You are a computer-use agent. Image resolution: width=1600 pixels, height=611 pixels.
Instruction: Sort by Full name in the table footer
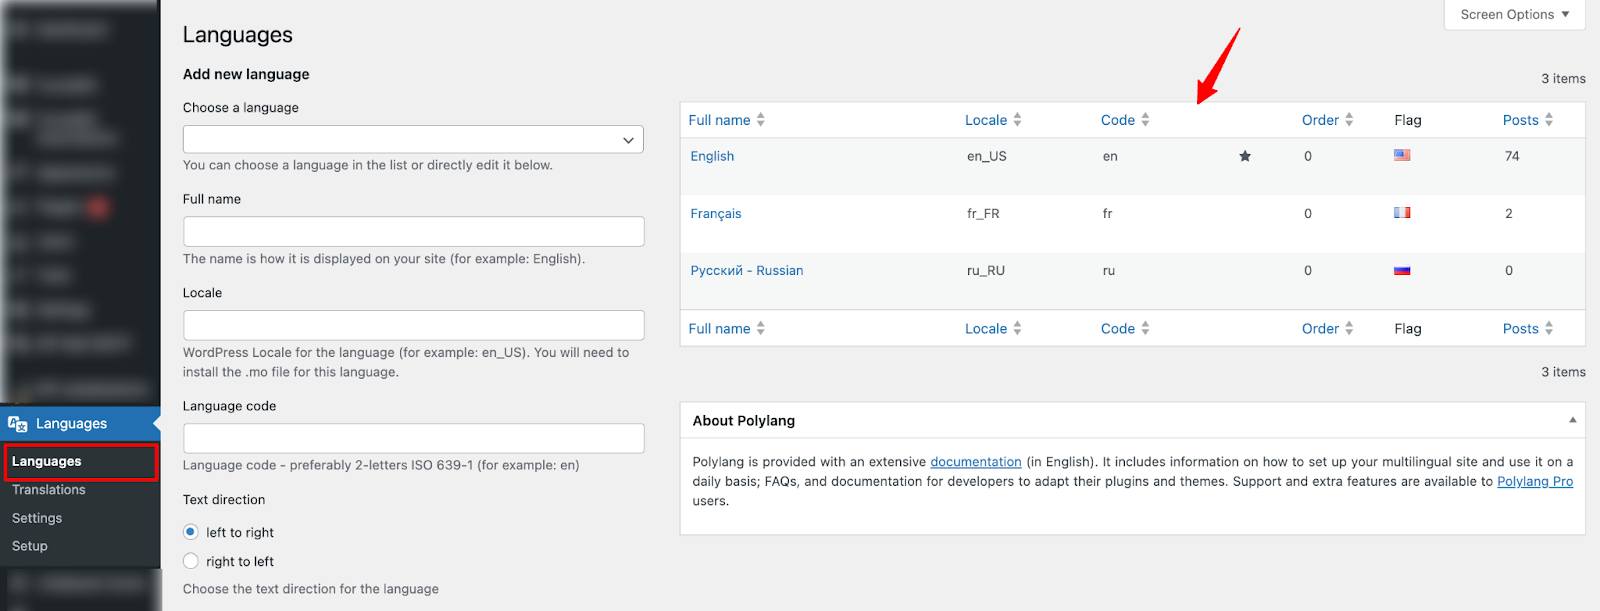tap(727, 329)
